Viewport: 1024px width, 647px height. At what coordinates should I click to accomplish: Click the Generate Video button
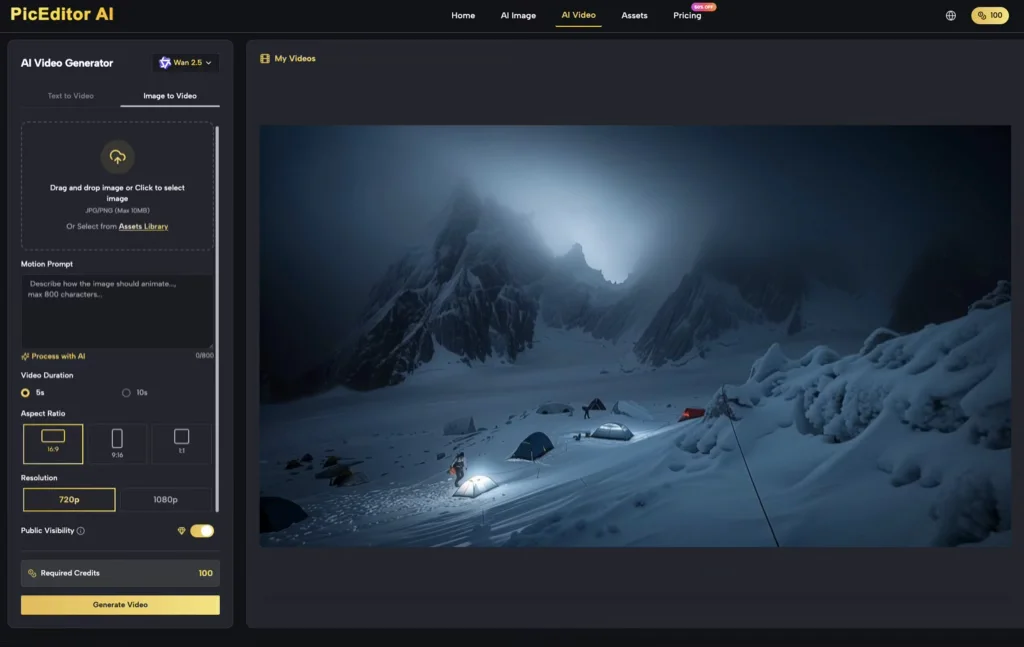[x=120, y=605]
